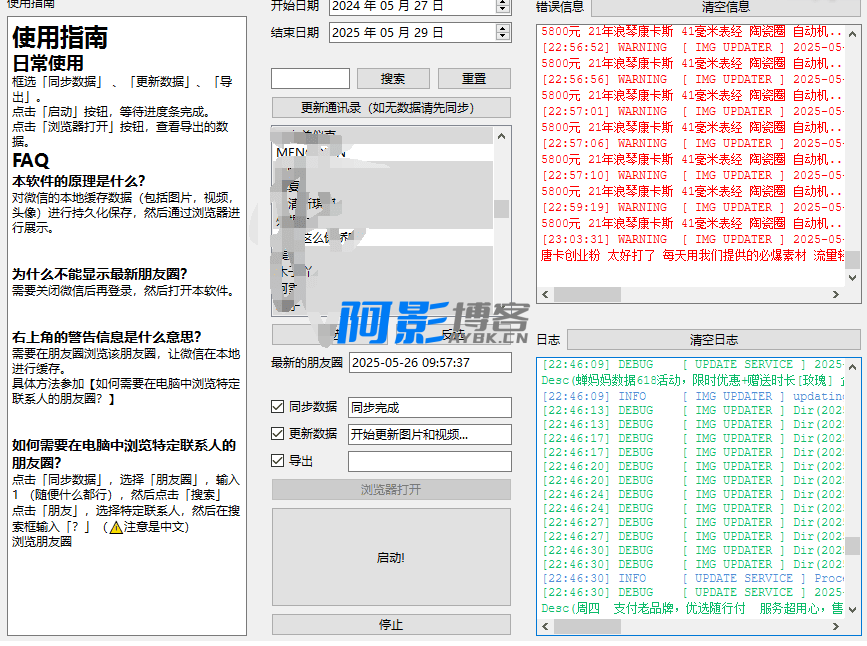The width and height of the screenshot is (867, 646).
Task: Increase 结束日期 with up spinner arrow
Action: coord(503,28)
